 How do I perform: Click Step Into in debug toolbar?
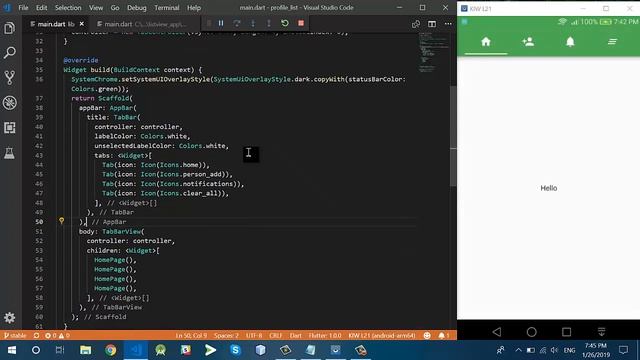pyautogui.click(x=253, y=23)
